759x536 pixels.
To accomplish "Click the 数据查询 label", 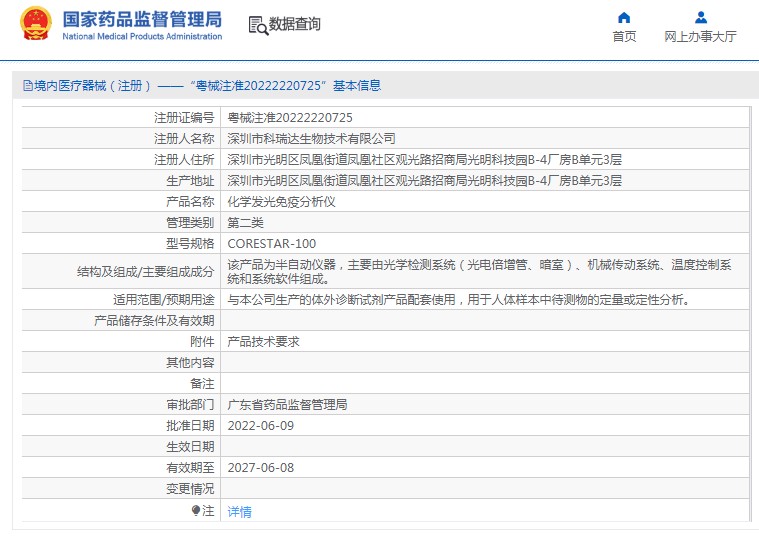I will [x=294, y=24].
